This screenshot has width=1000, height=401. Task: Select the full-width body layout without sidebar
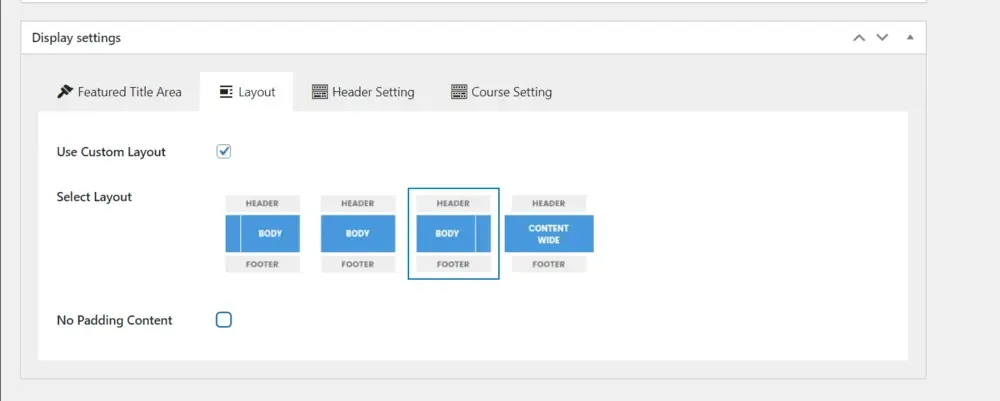tap(358, 233)
